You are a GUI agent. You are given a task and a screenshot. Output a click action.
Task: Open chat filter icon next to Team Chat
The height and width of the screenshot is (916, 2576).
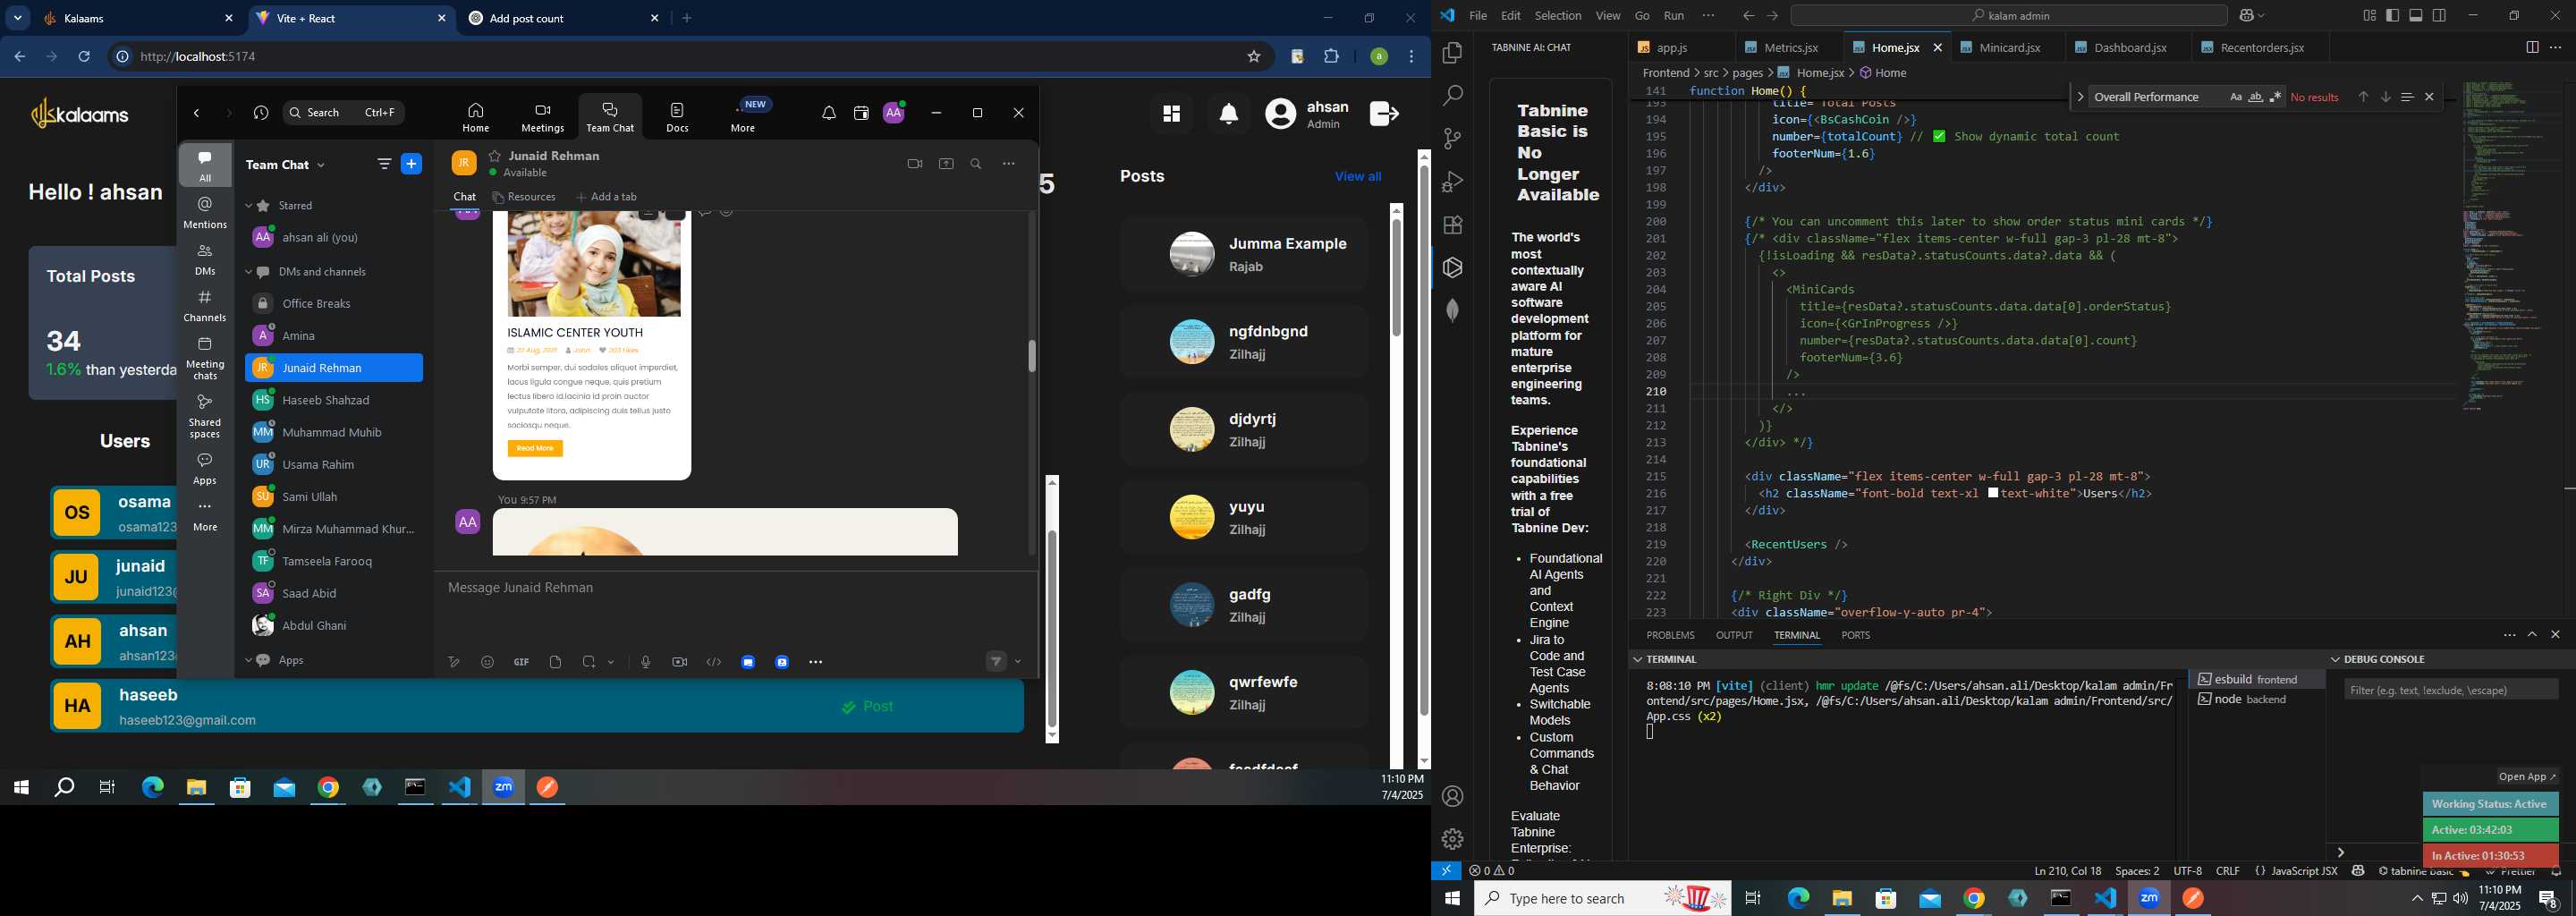pyautogui.click(x=384, y=164)
